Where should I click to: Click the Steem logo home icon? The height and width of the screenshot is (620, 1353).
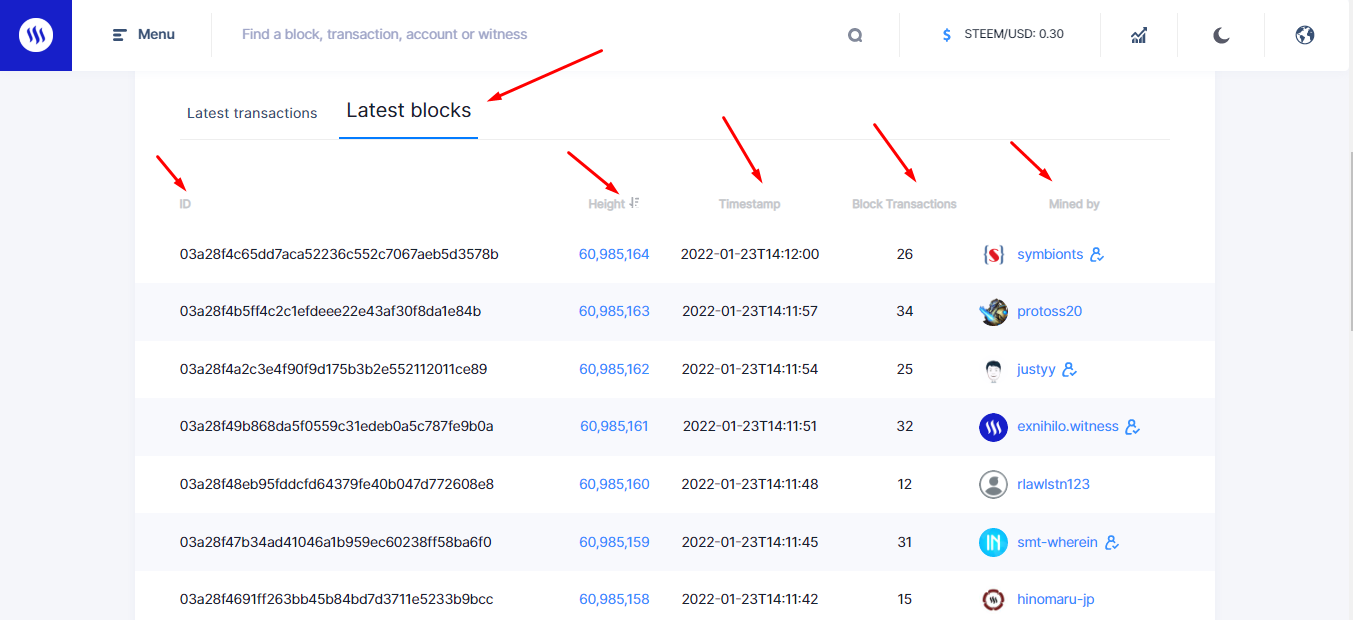coord(36,35)
